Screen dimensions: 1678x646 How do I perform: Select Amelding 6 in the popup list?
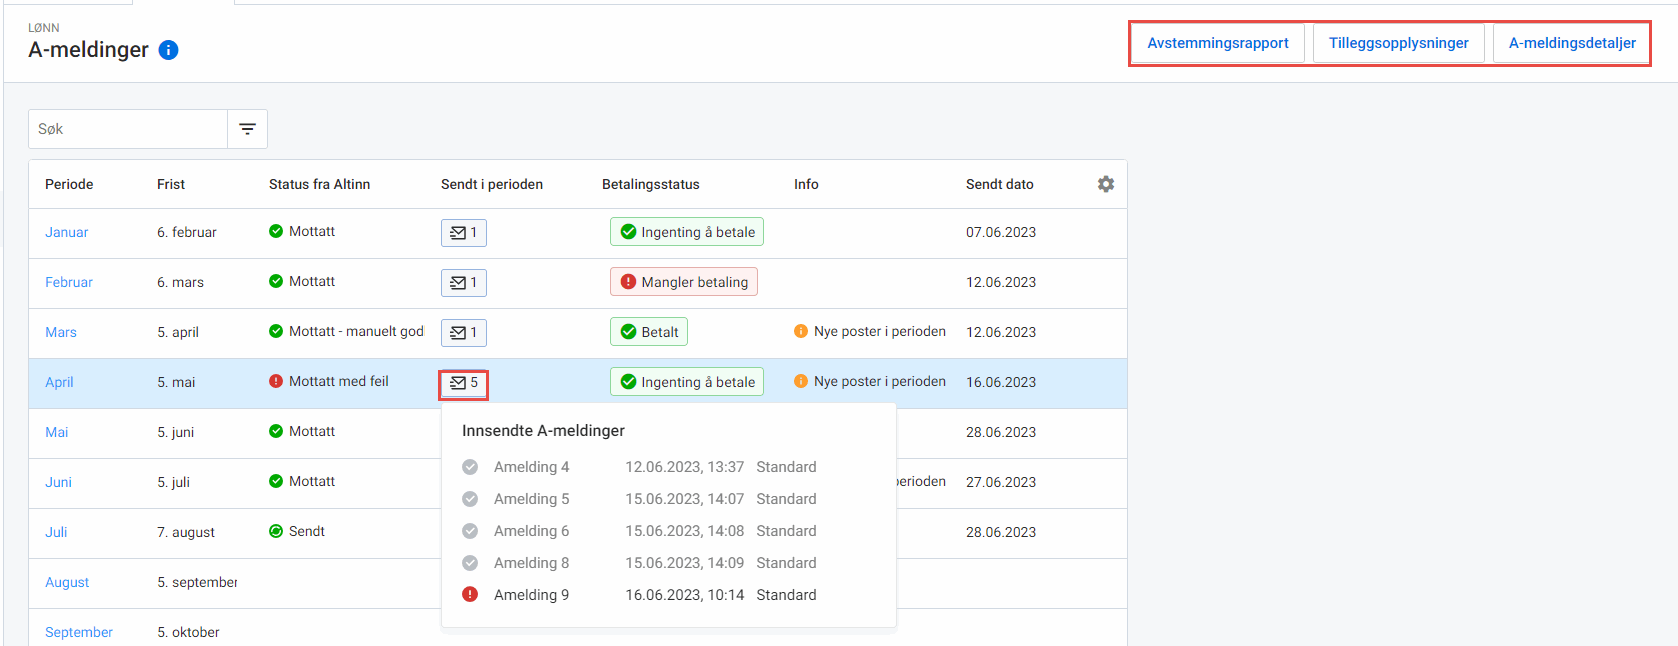coord(531,531)
